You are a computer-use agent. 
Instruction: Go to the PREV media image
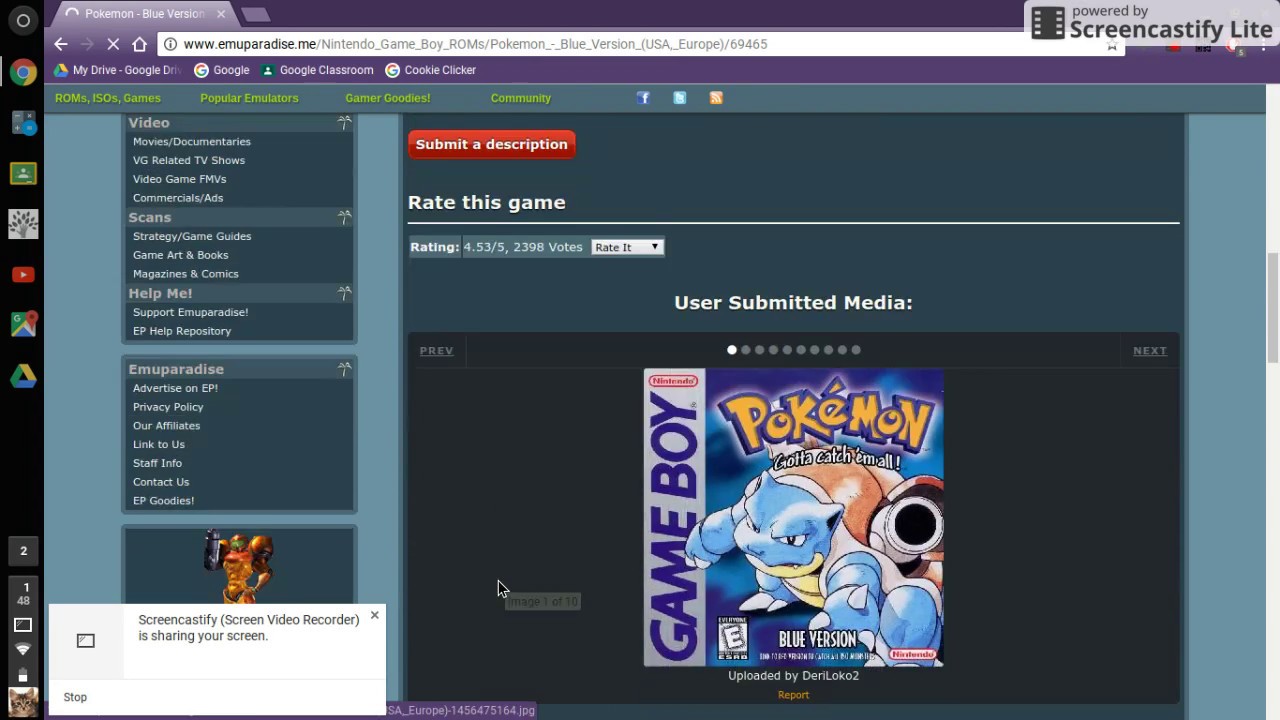[x=436, y=351]
